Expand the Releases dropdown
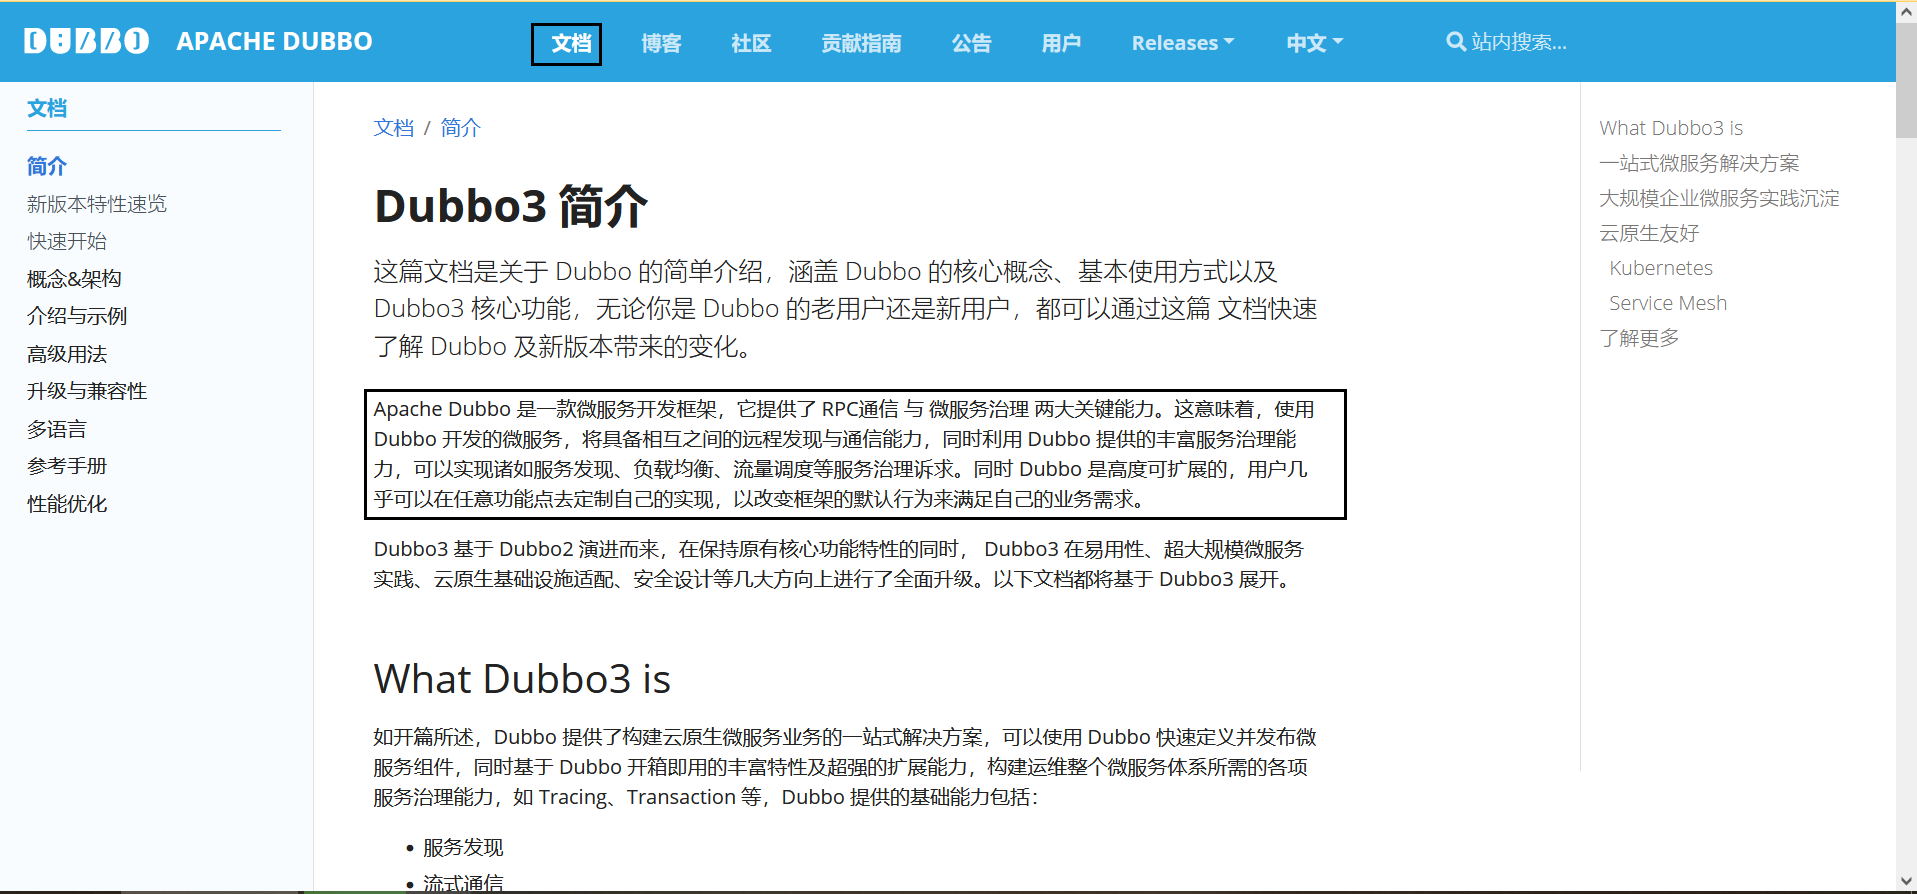1917x894 pixels. click(1183, 43)
